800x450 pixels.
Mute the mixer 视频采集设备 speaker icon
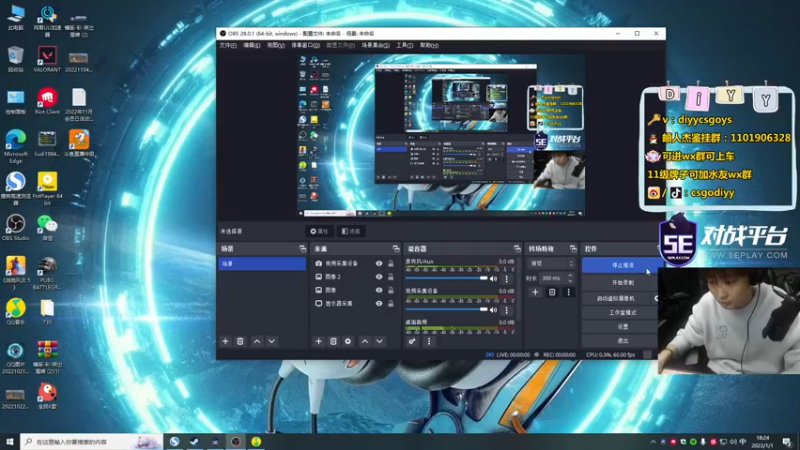[493, 310]
